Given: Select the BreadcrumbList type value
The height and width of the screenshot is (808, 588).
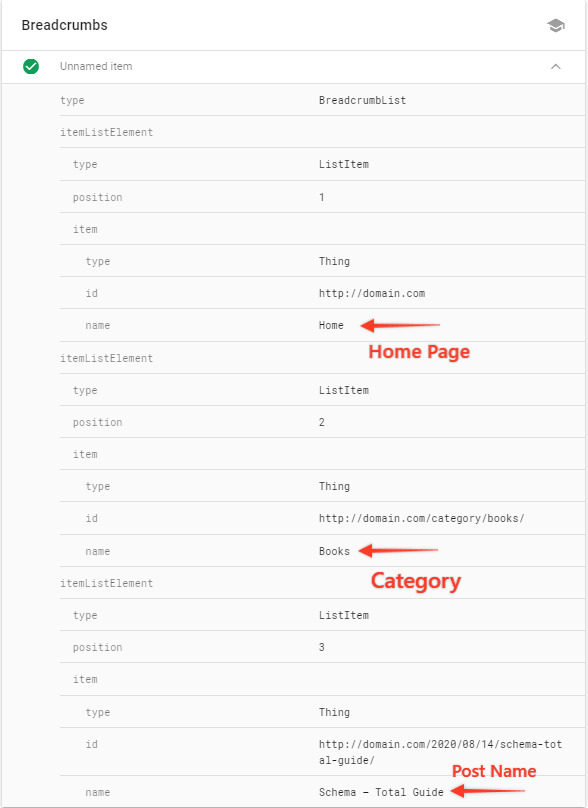Looking at the screenshot, I should point(362,100).
